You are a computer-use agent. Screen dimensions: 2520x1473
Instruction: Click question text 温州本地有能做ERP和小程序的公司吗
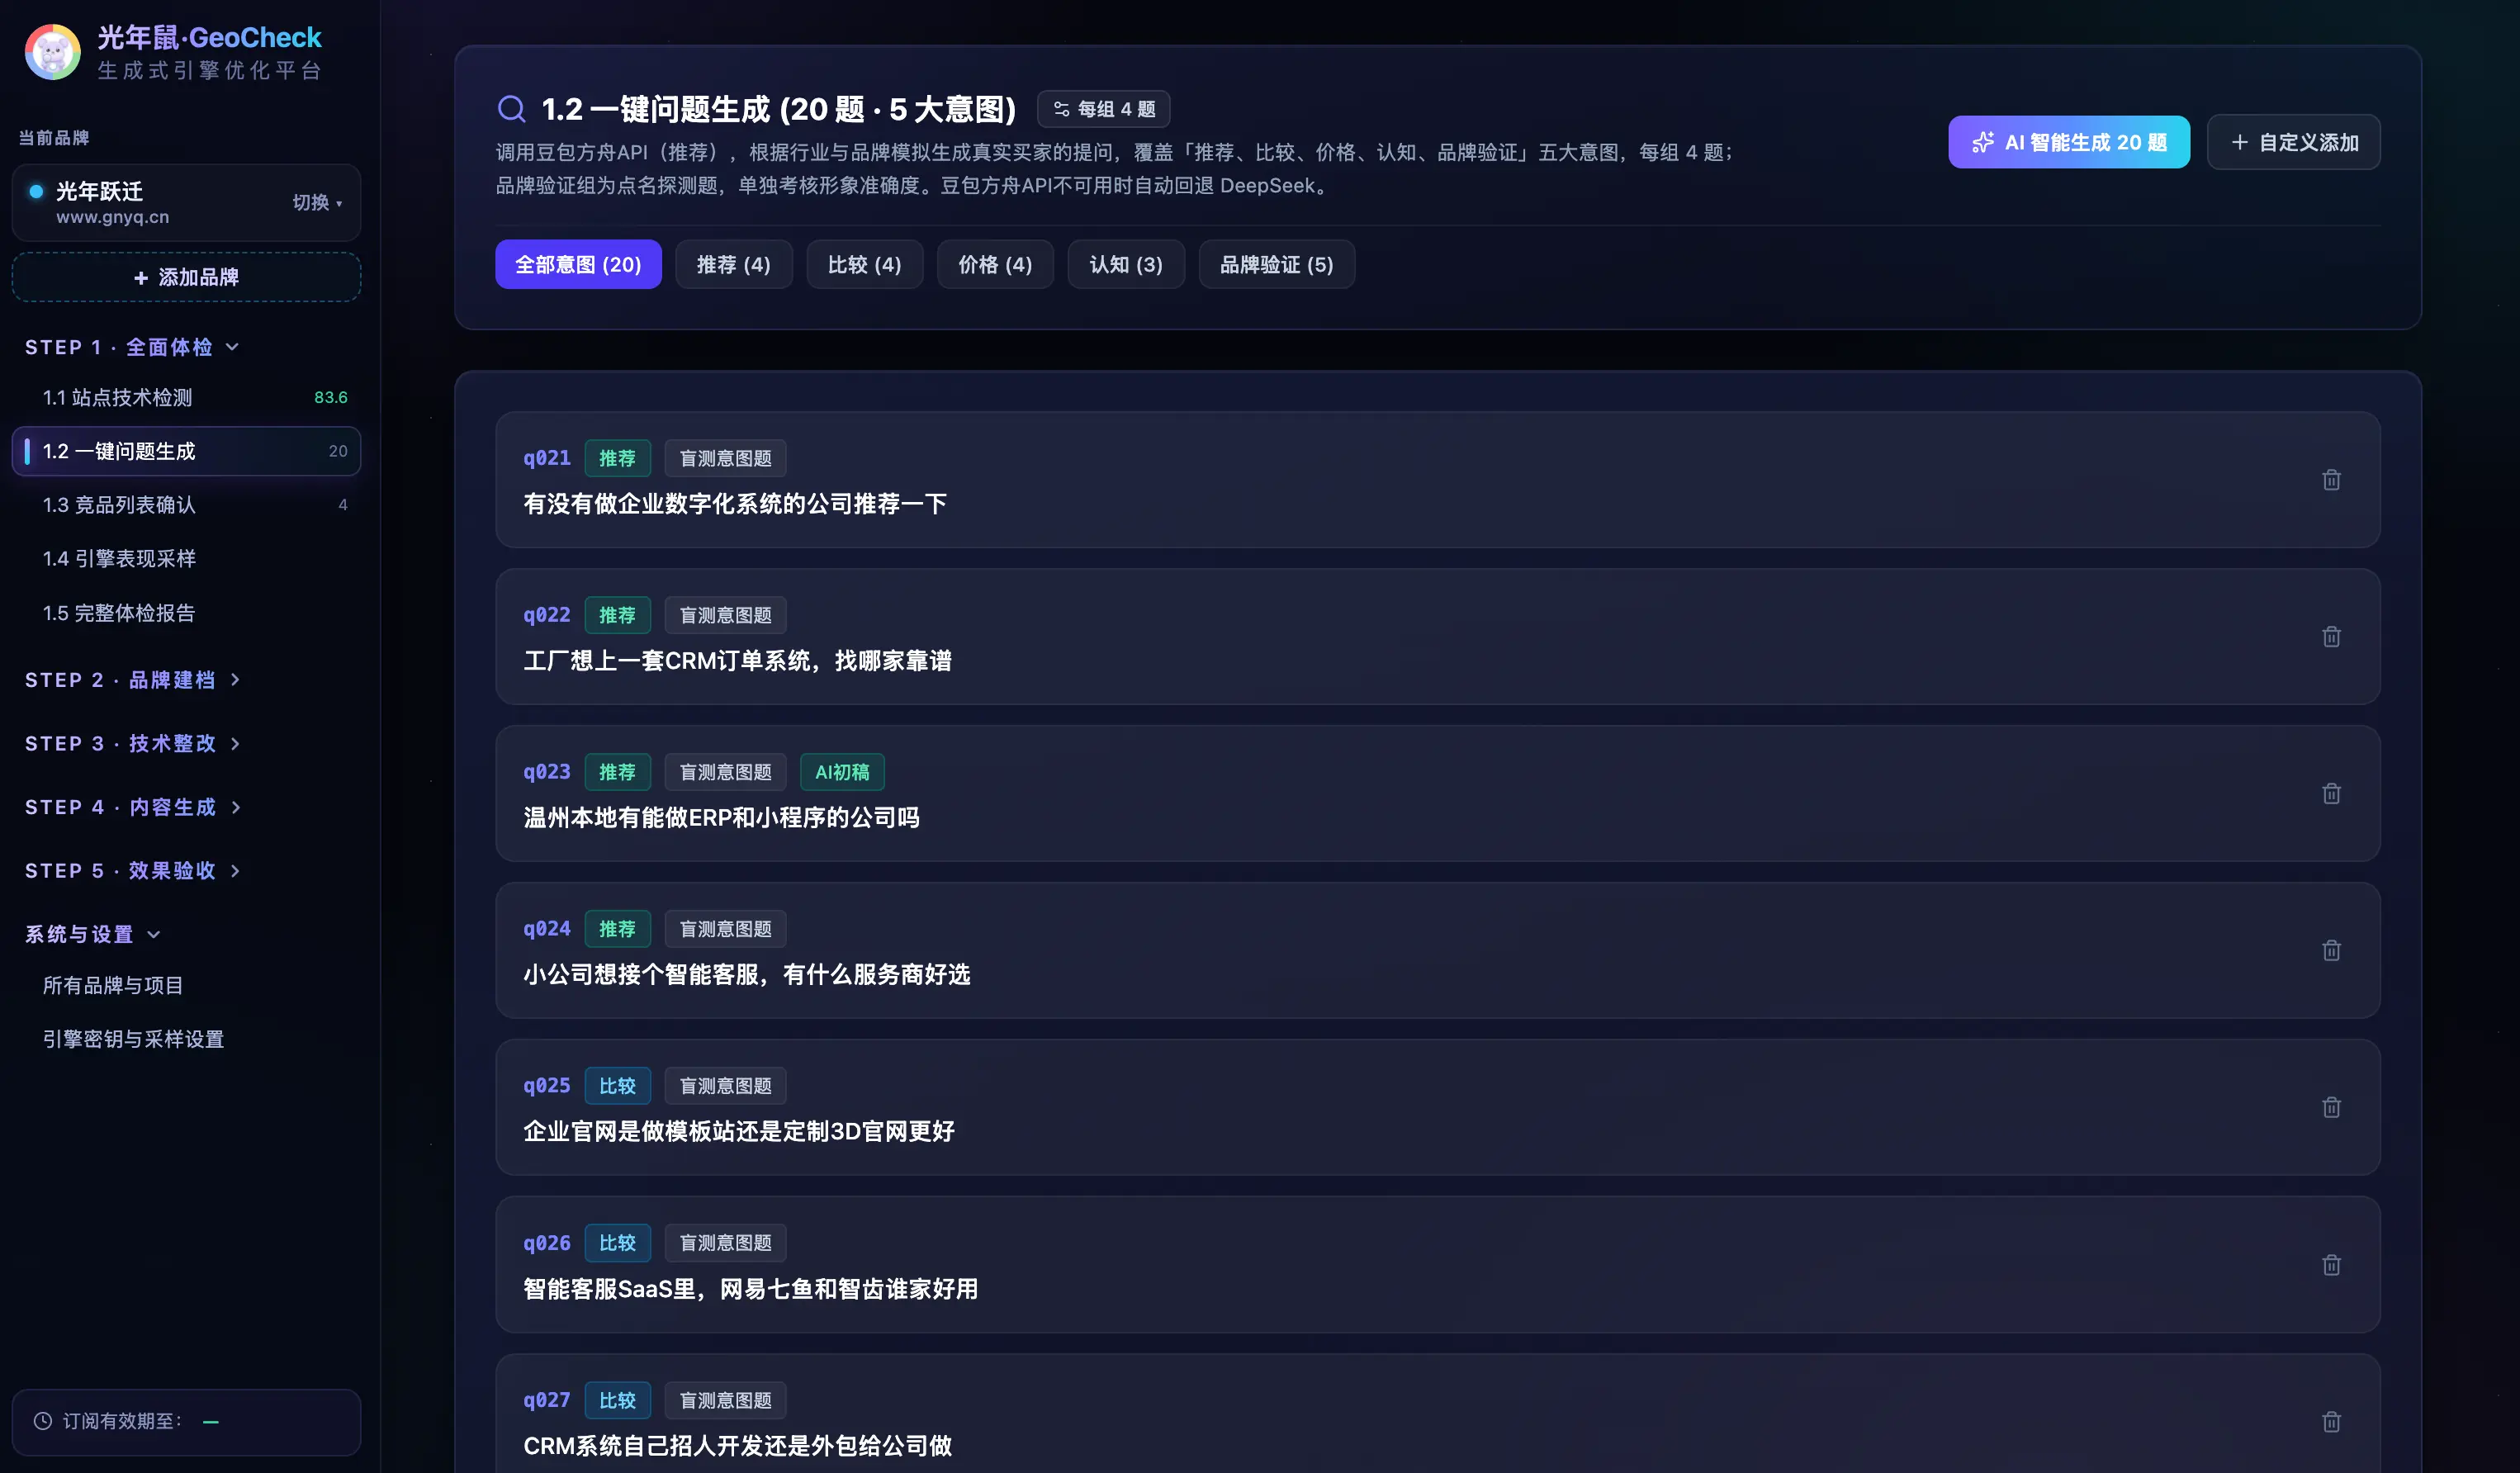tap(721, 817)
